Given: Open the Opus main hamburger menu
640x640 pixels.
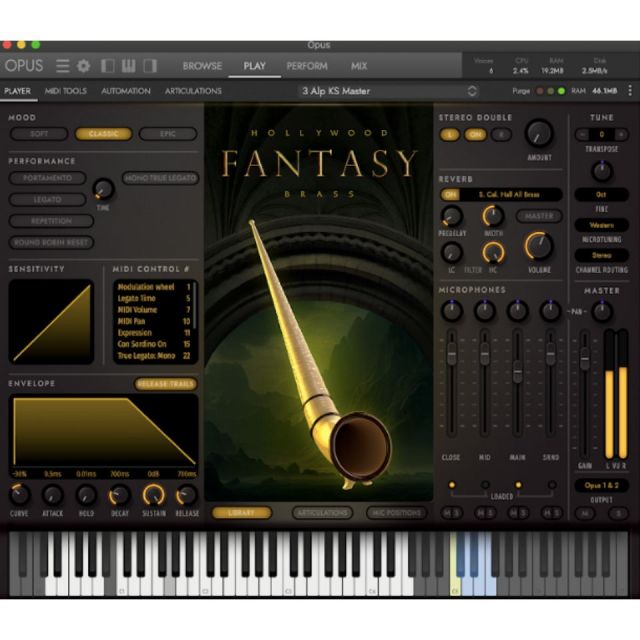Looking at the screenshot, I should [62, 66].
